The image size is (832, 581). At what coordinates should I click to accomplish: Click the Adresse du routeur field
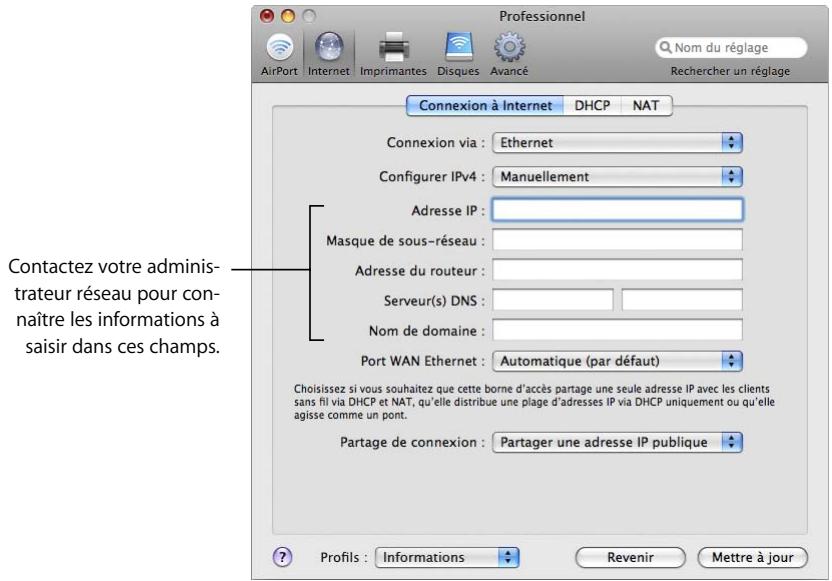click(618, 270)
